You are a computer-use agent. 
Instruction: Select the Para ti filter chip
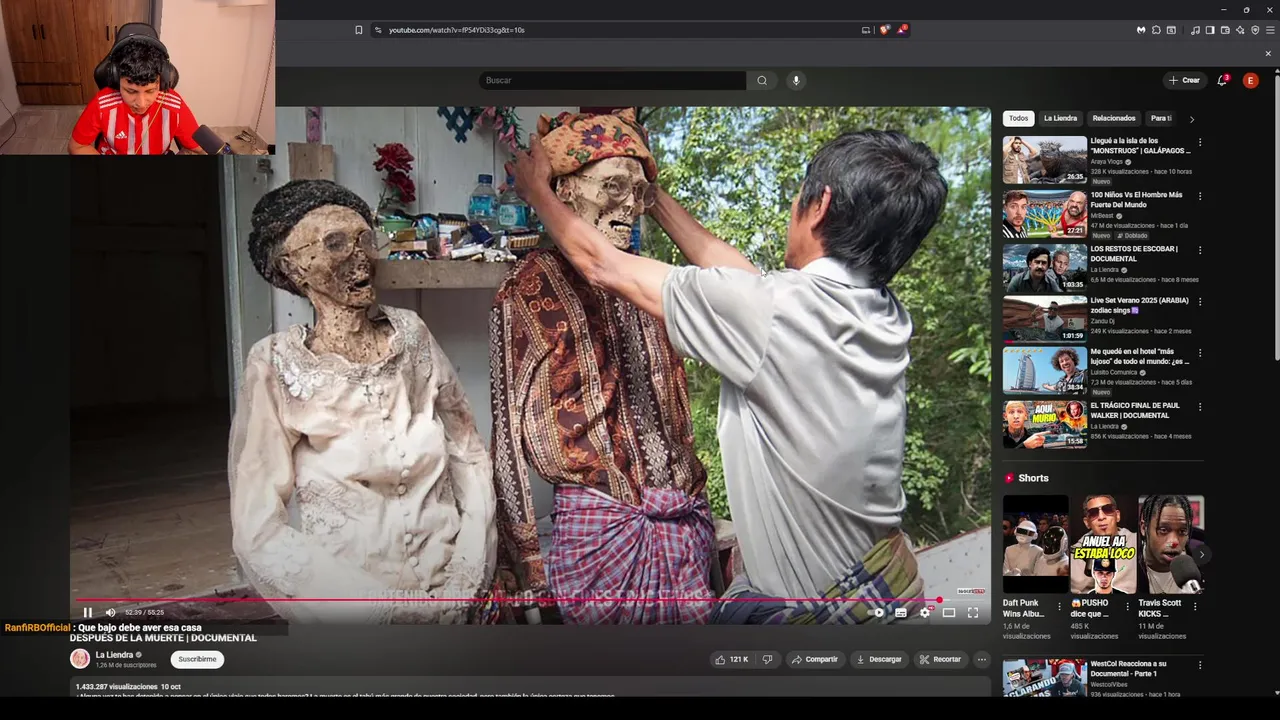coord(1161,118)
